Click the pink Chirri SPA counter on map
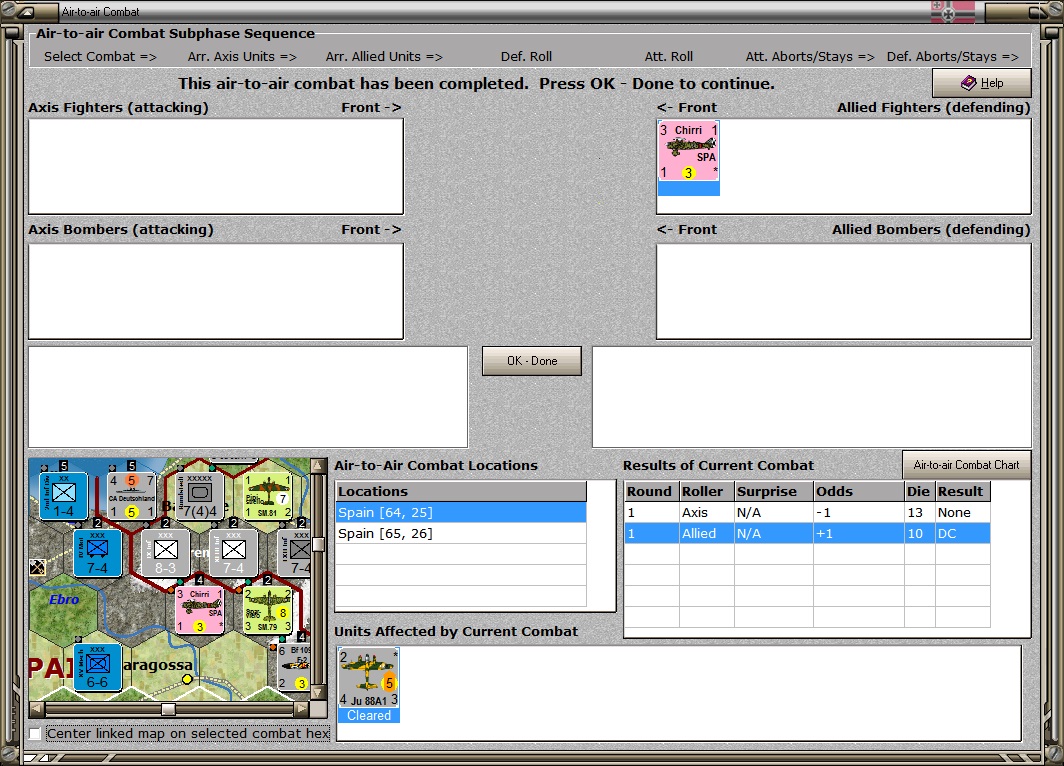 click(x=200, y=610)
